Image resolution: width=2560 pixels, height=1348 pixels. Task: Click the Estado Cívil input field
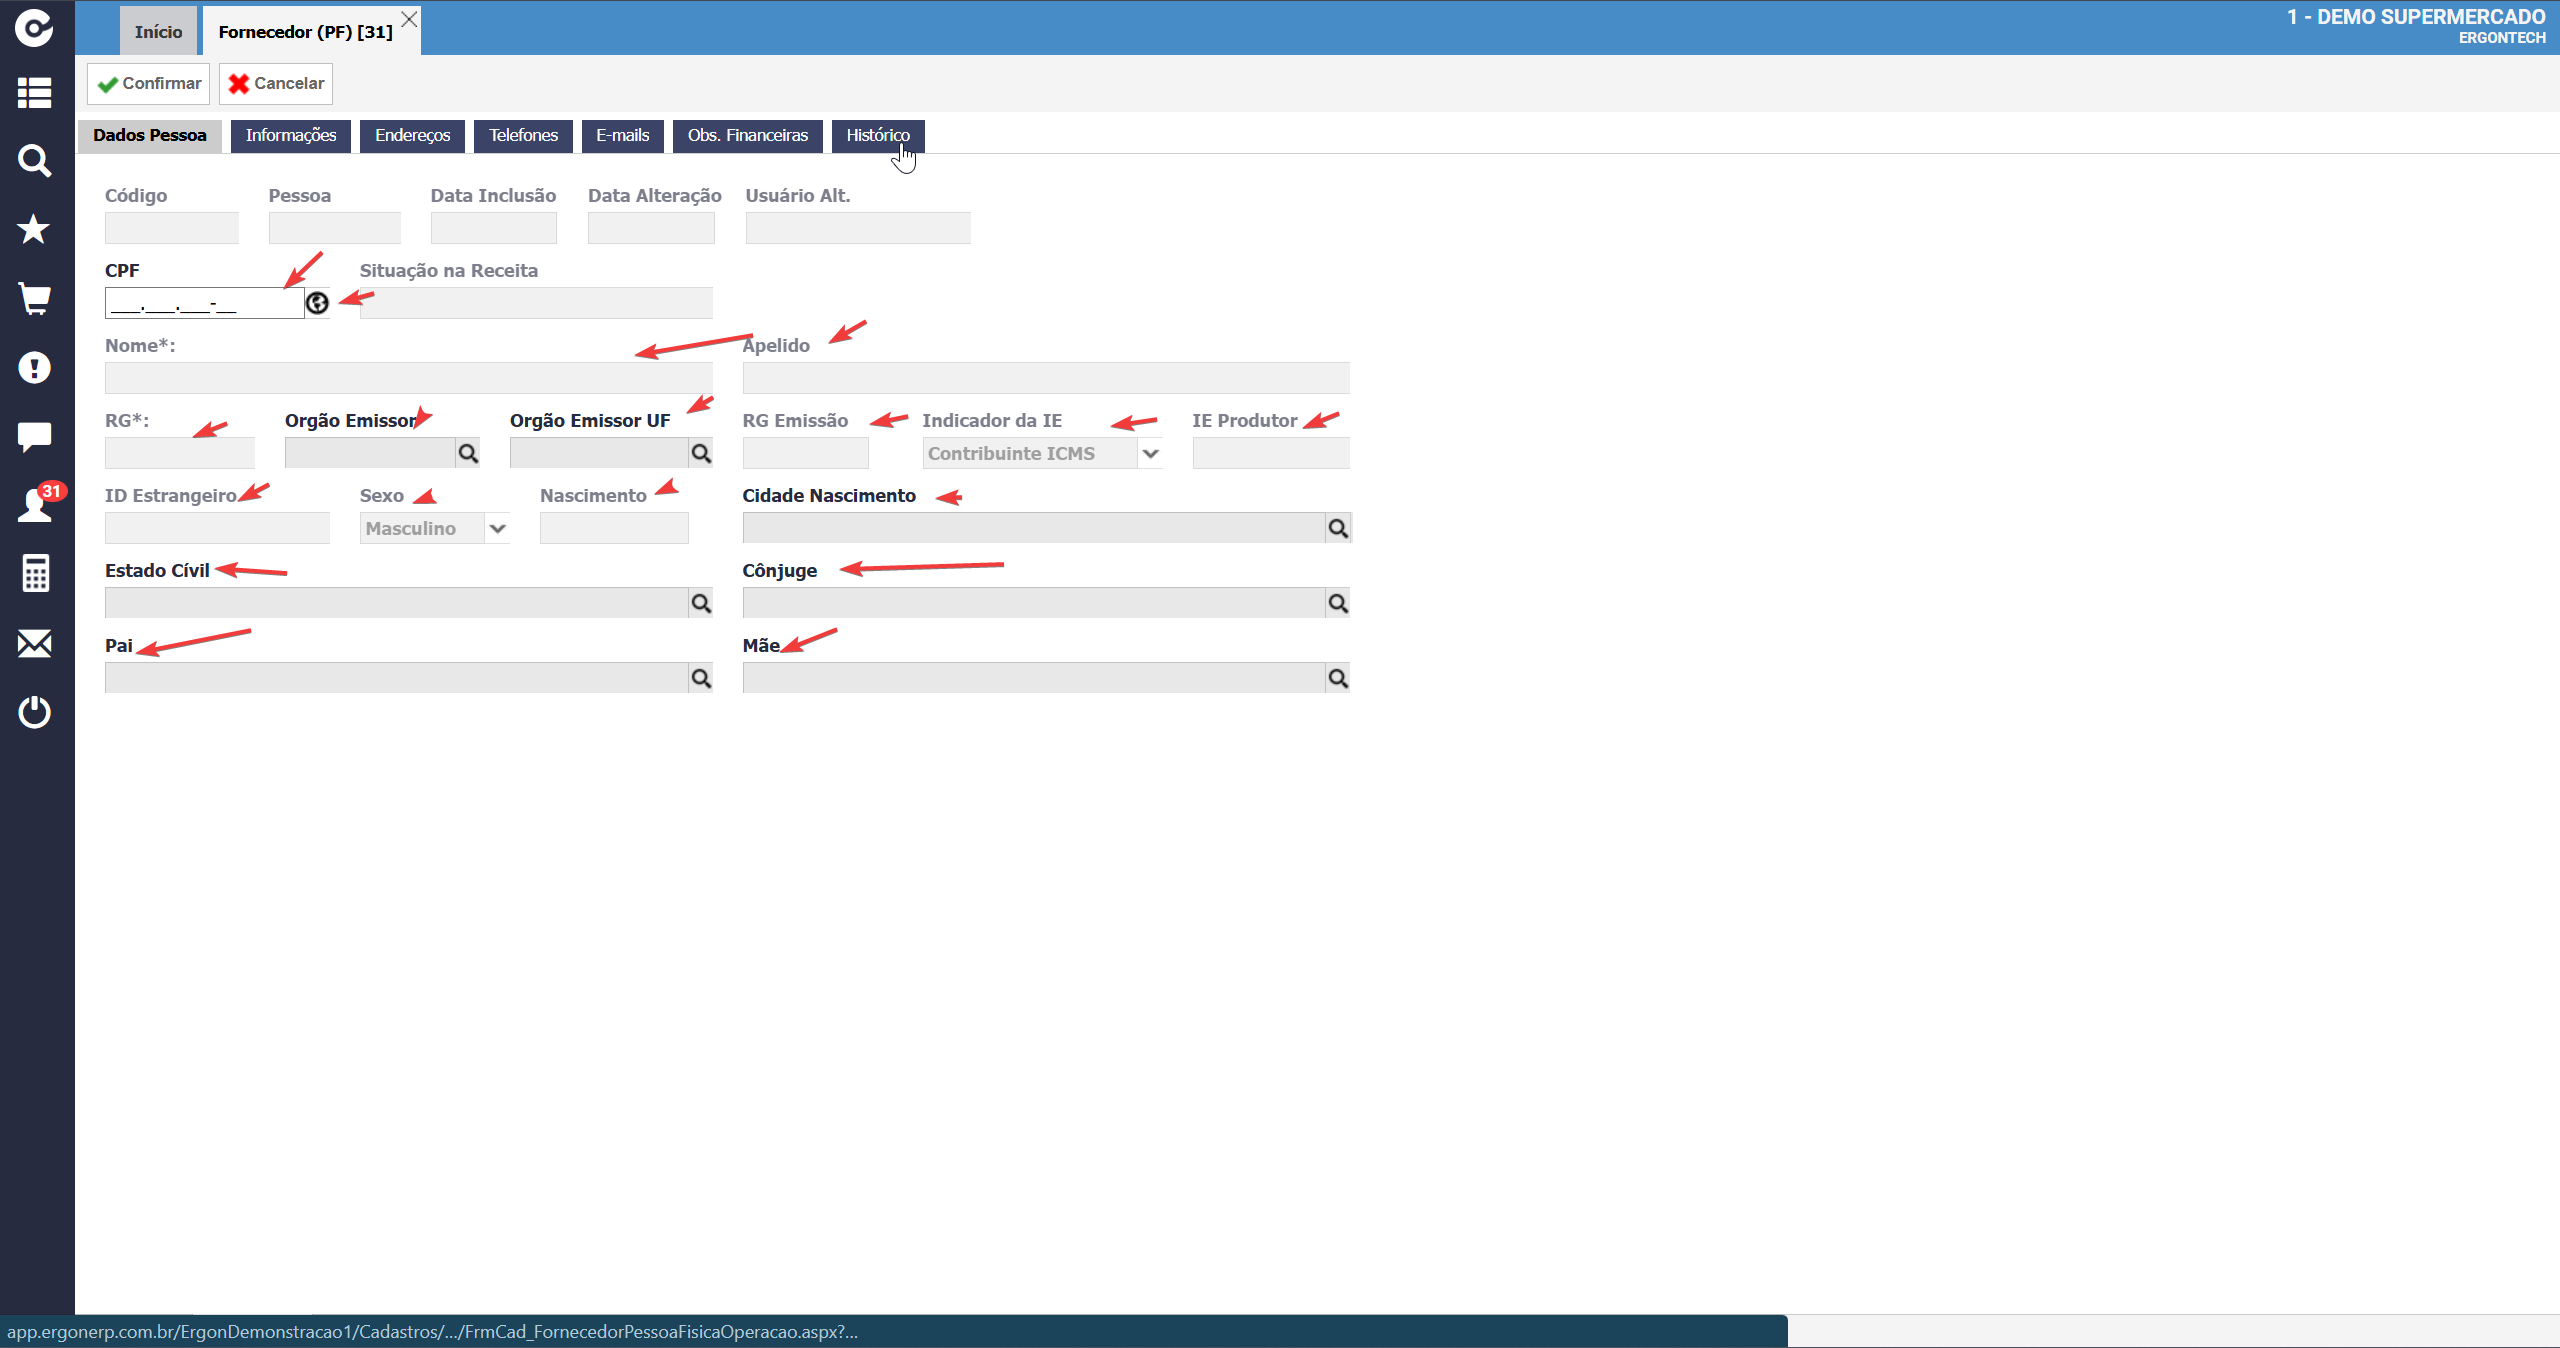click(397, 603)
